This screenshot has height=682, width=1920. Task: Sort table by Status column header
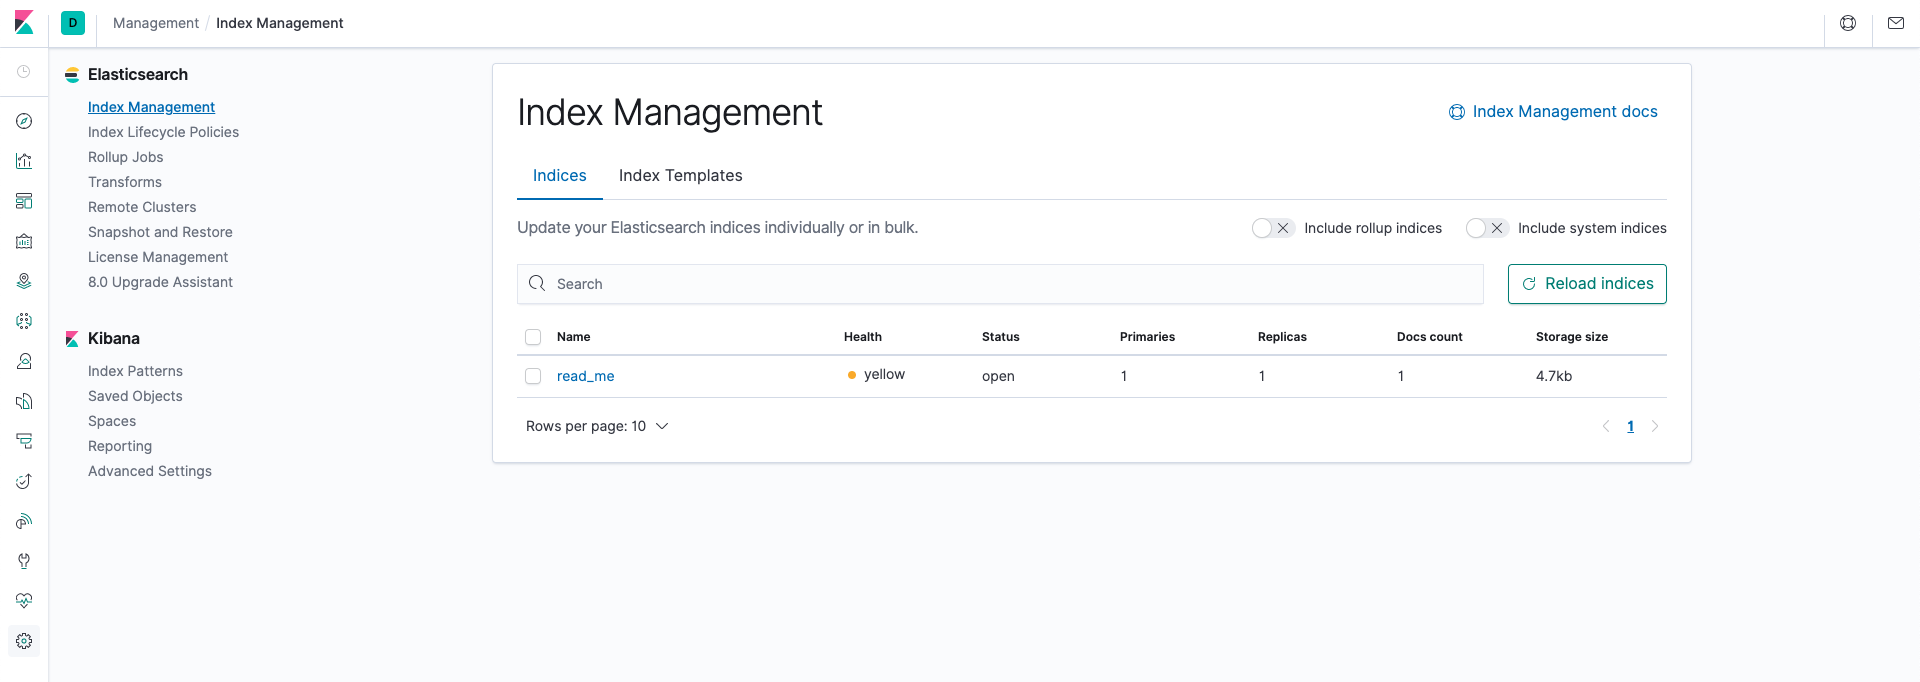[1001, 337]
